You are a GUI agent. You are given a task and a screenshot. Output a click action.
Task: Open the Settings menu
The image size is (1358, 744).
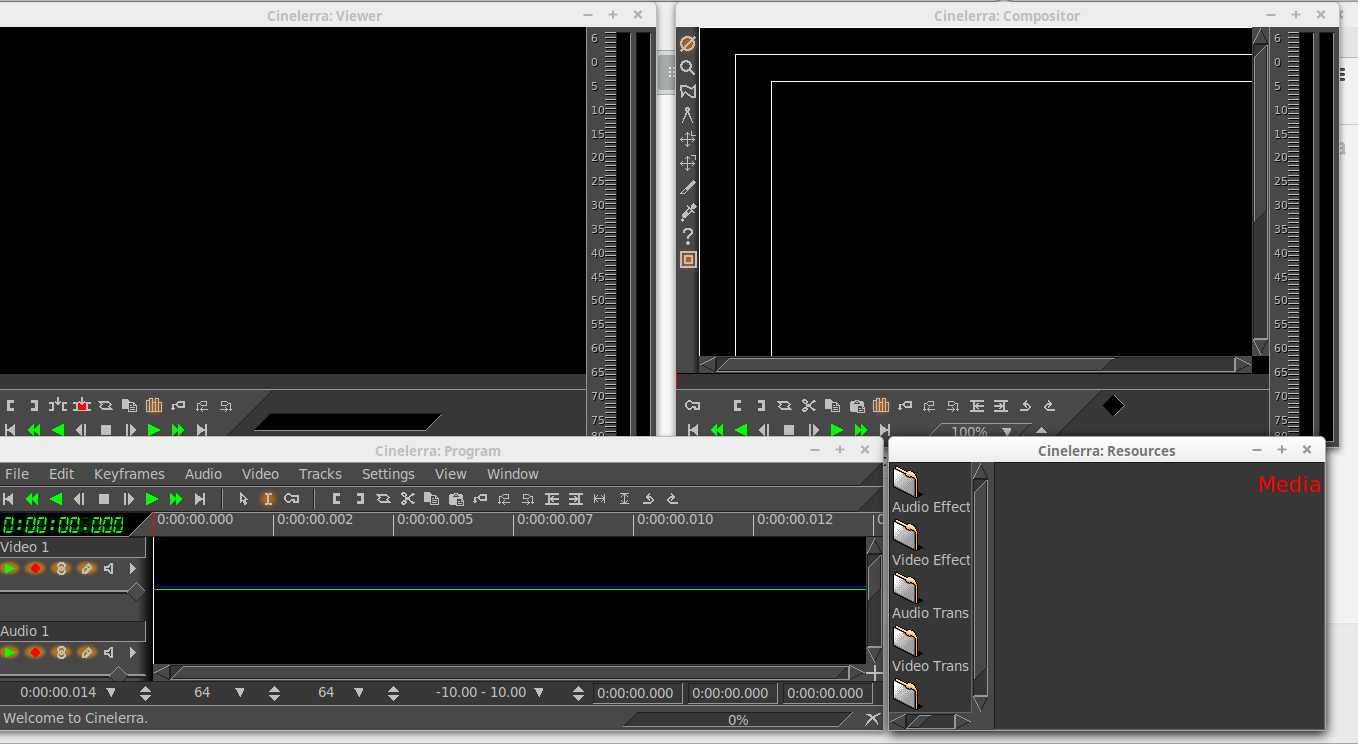coord(388,474)
